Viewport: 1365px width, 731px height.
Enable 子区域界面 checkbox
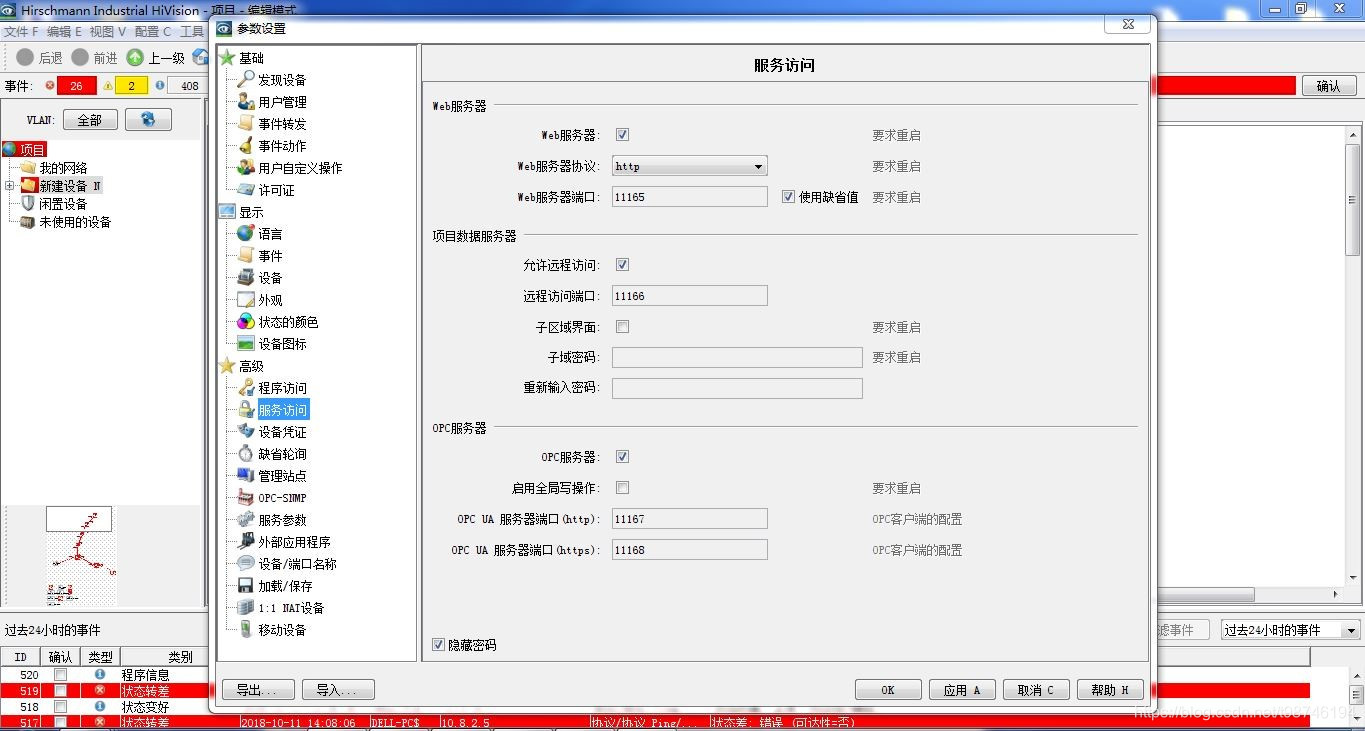622,327
